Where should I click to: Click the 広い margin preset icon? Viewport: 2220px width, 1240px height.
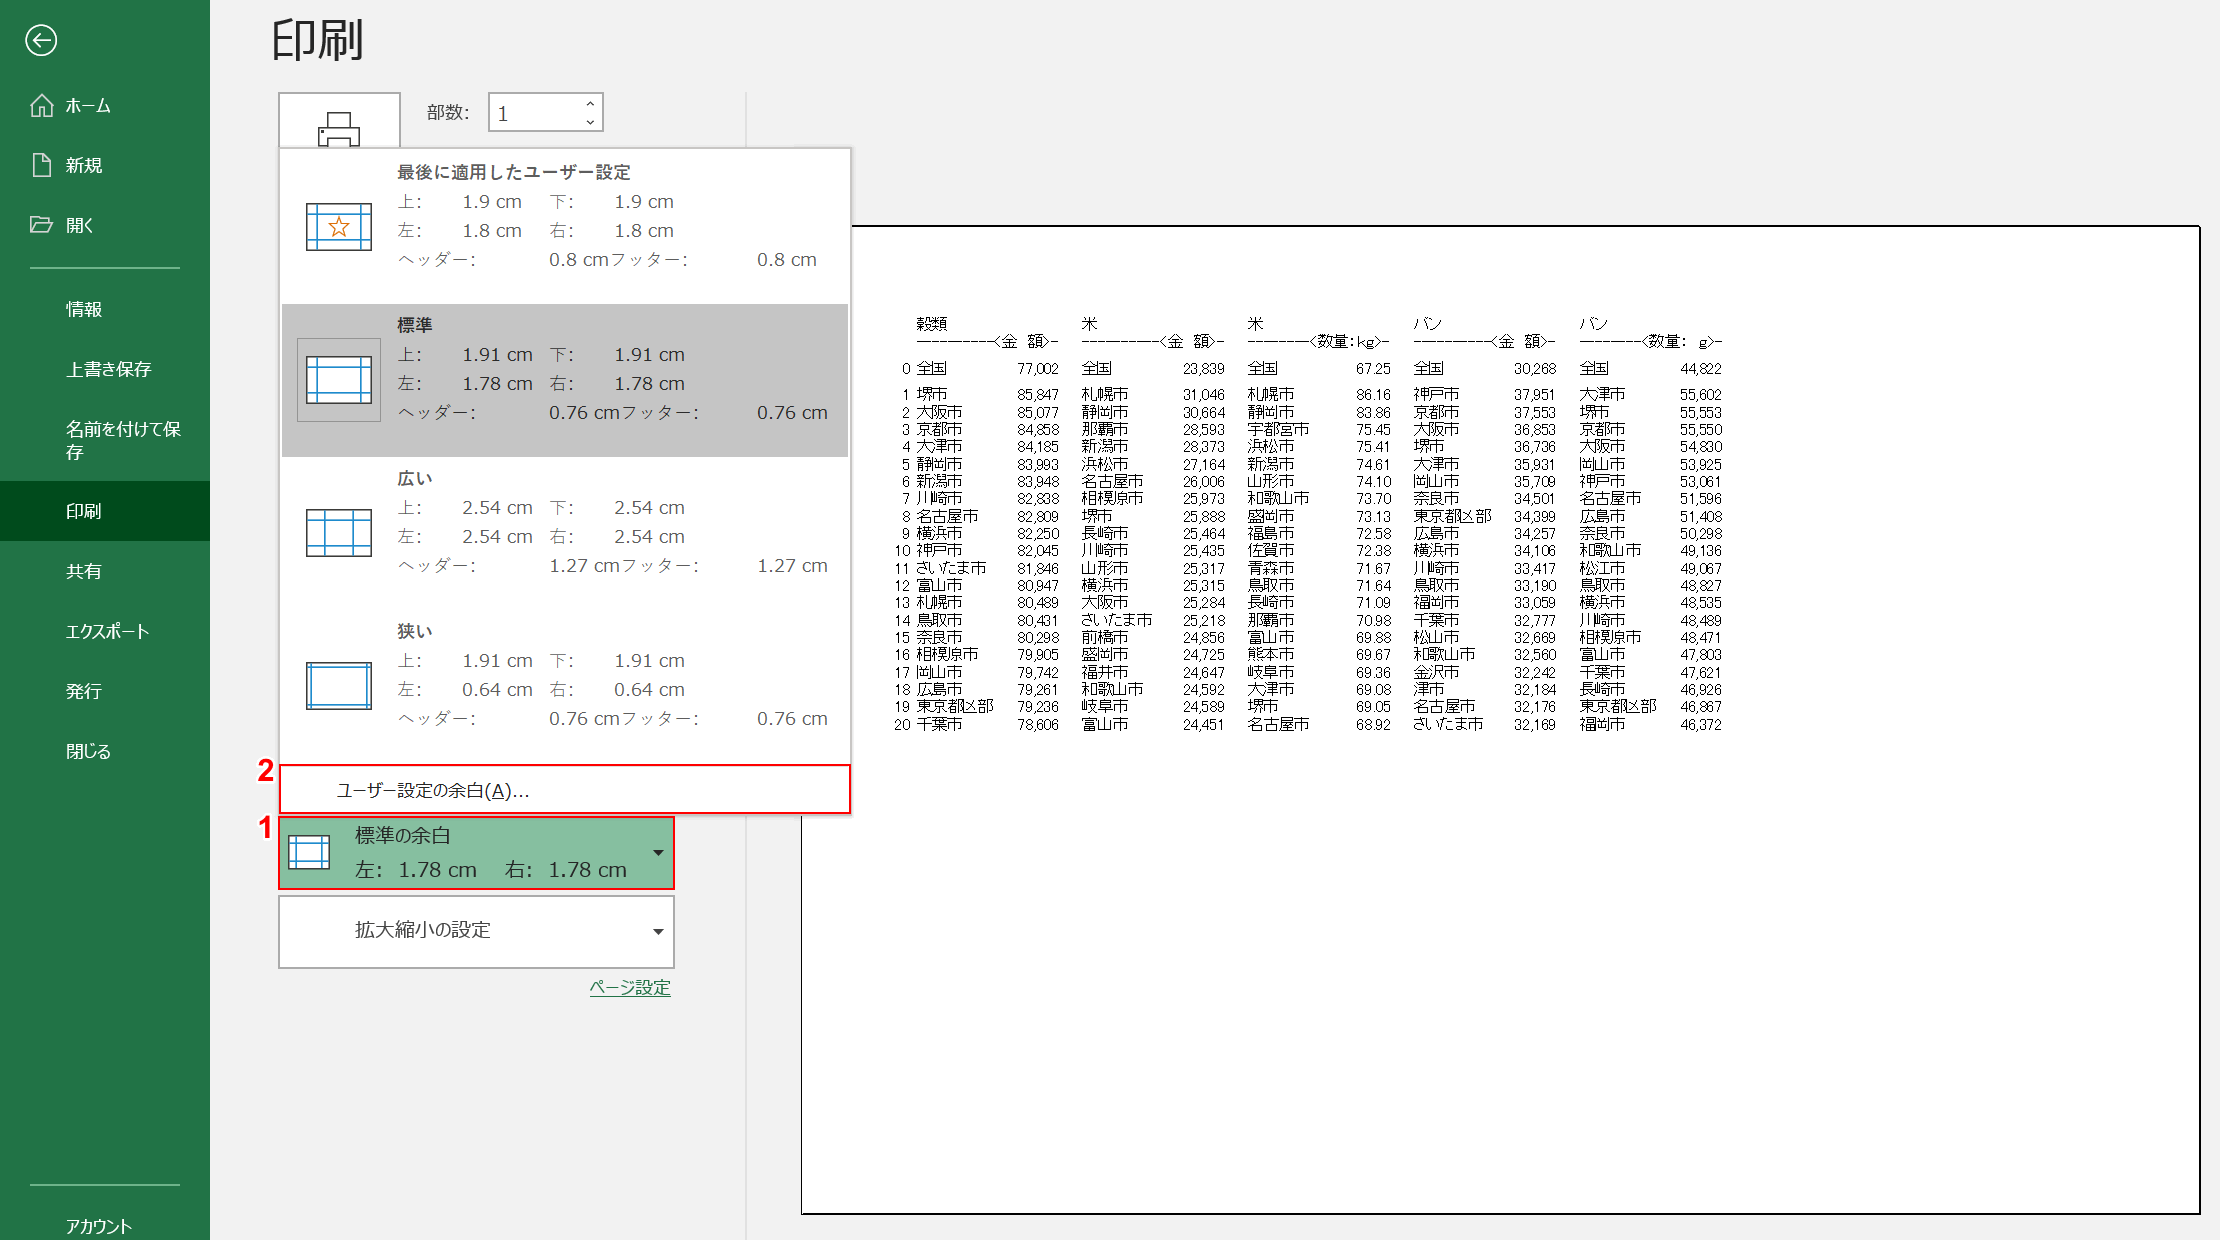(339, 533)
